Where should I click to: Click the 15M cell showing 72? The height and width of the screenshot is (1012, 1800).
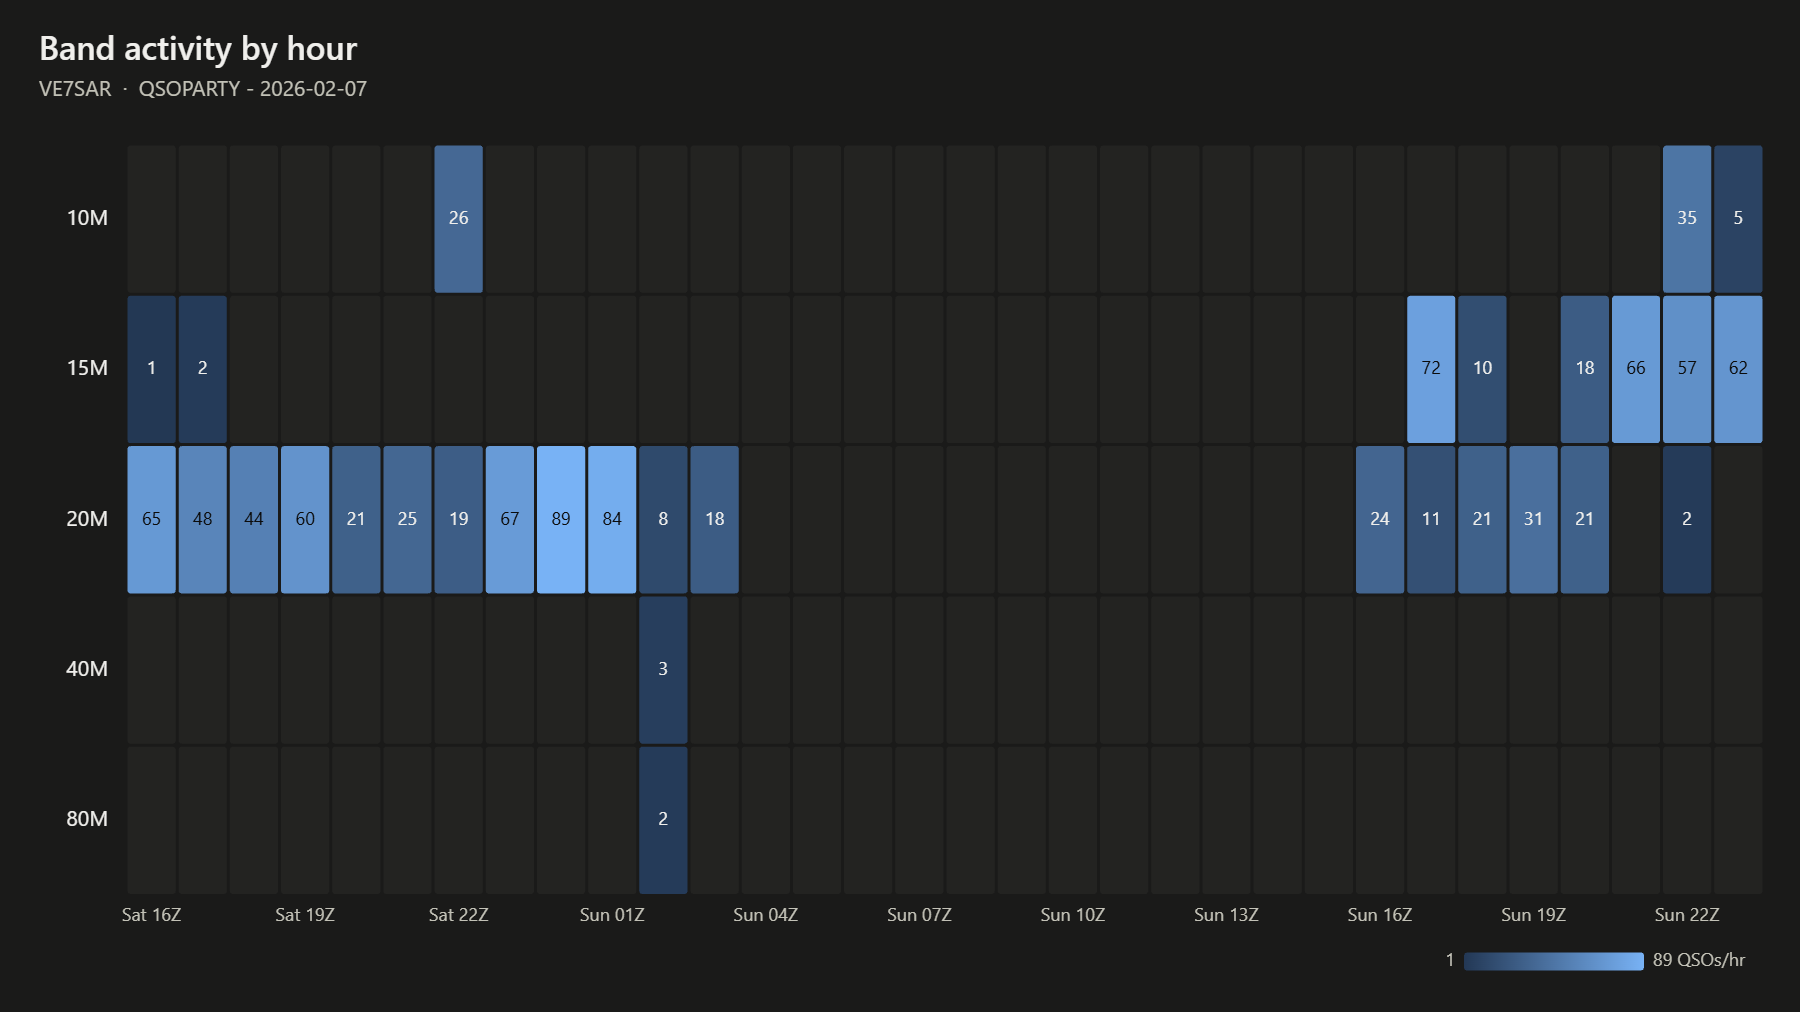[x=1431, y=369]
